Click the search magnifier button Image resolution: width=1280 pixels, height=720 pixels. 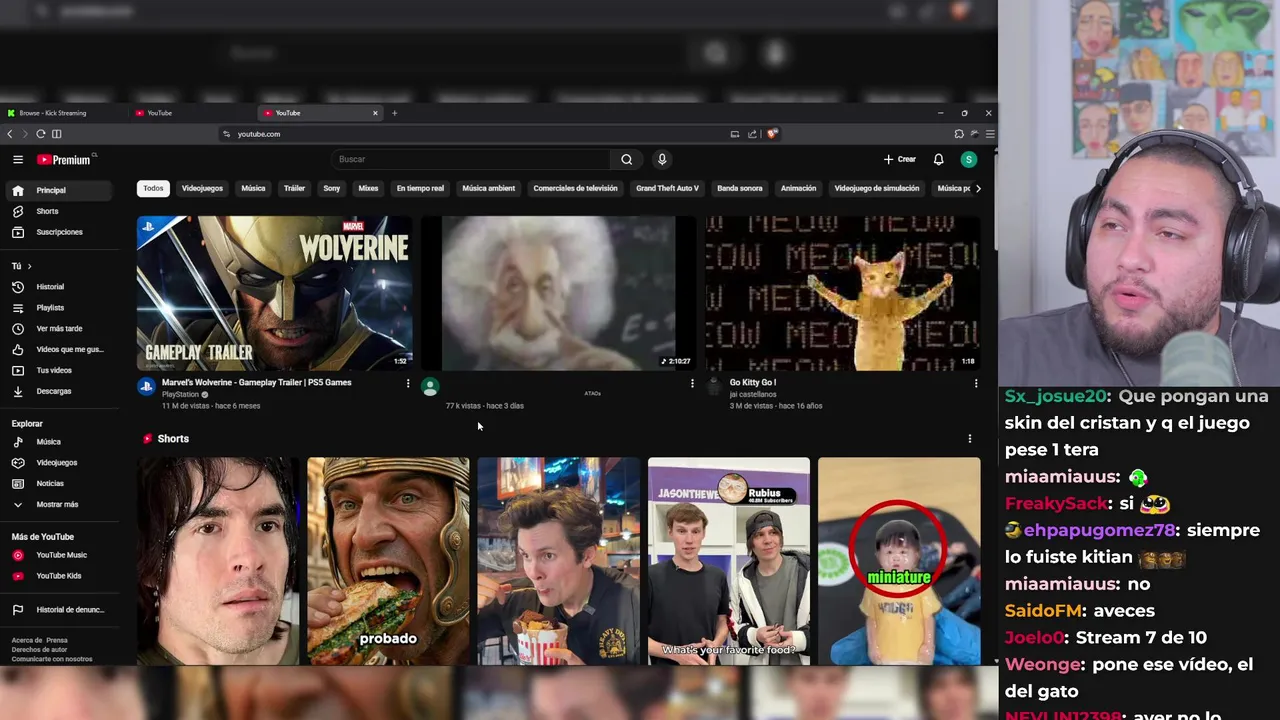click(626, 159)
